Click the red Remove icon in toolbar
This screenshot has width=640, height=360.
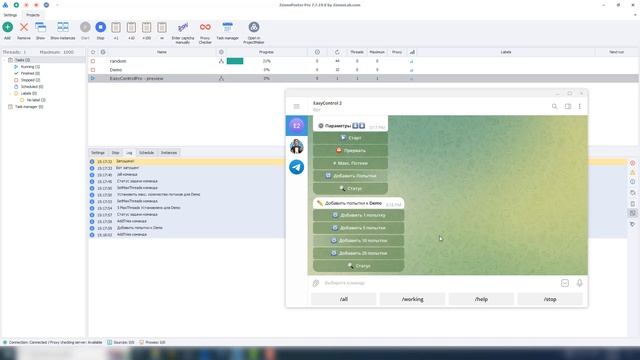24,27
